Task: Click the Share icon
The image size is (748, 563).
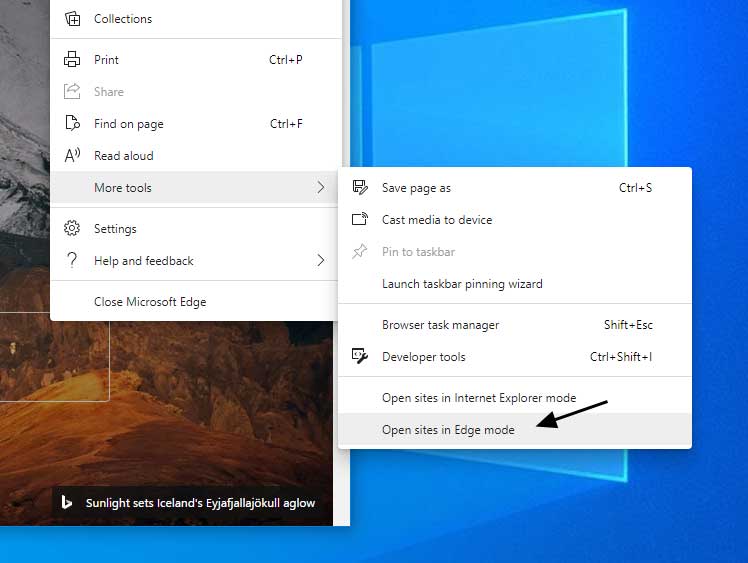Action: click(x=72, y=91)
